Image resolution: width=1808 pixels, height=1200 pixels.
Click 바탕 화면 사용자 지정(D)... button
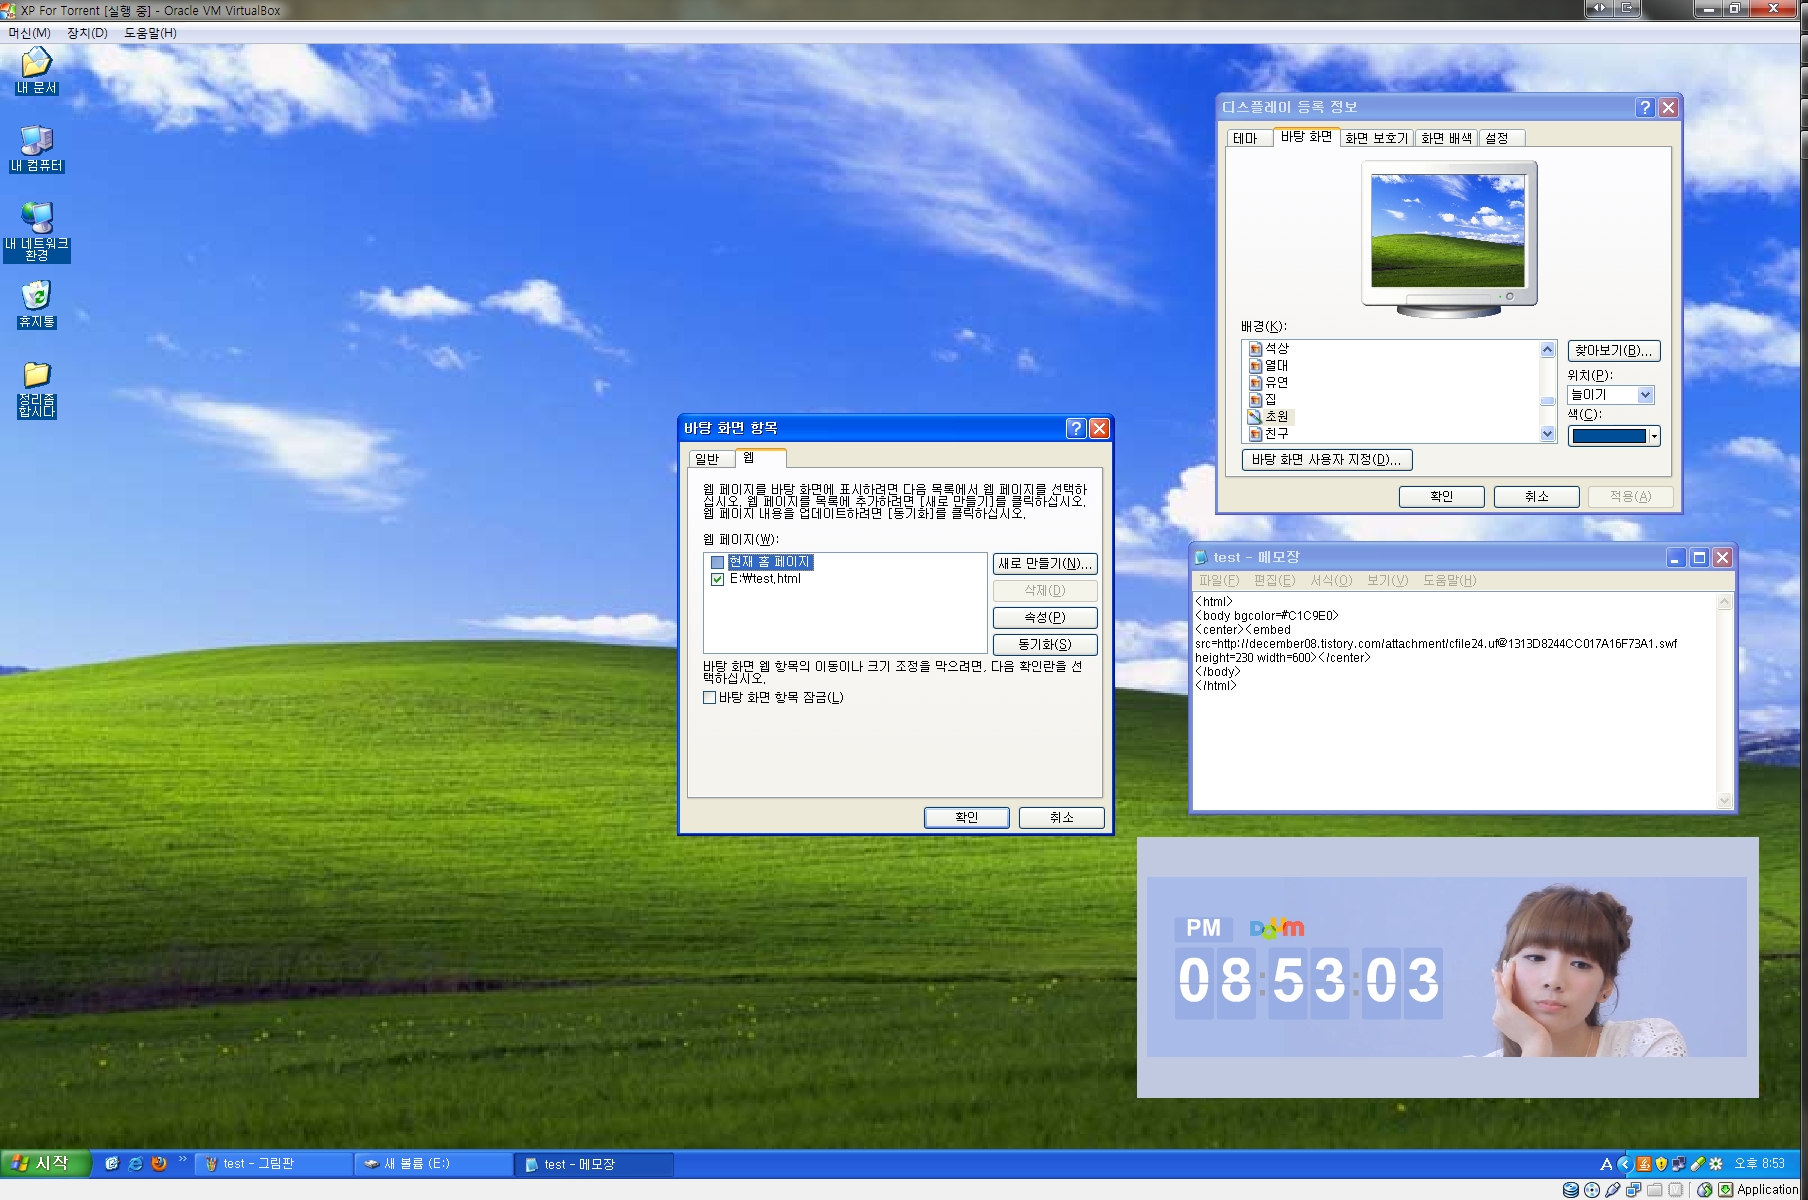point(1327,460)
